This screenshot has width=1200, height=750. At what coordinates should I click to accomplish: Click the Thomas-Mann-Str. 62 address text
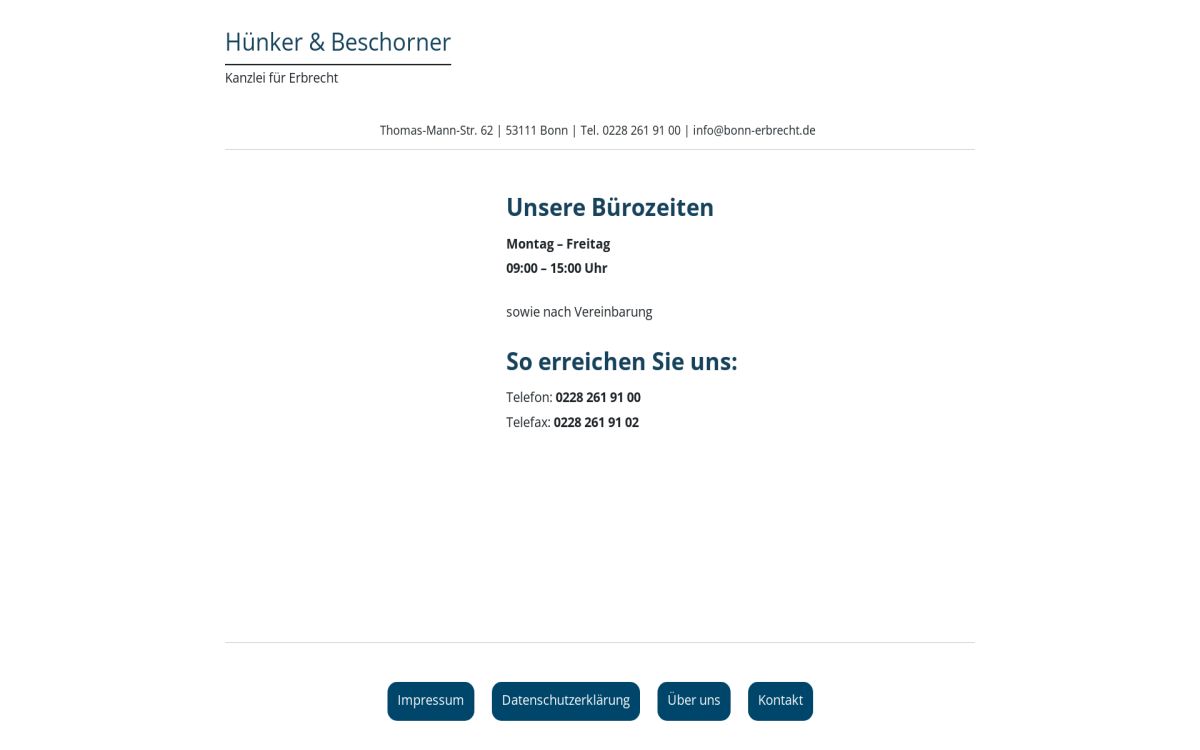(x=436, y=130)
